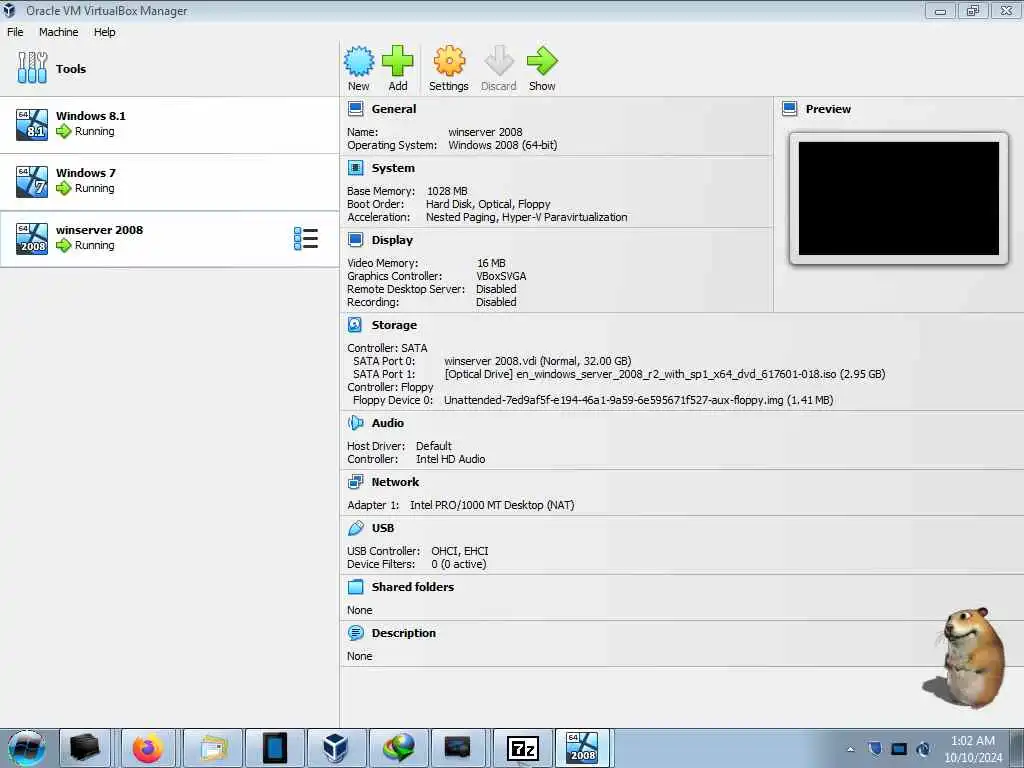Click the Windows Start orb
Image resolution: width=1024 pixels, height=768 pixels.
click(27, 748)
